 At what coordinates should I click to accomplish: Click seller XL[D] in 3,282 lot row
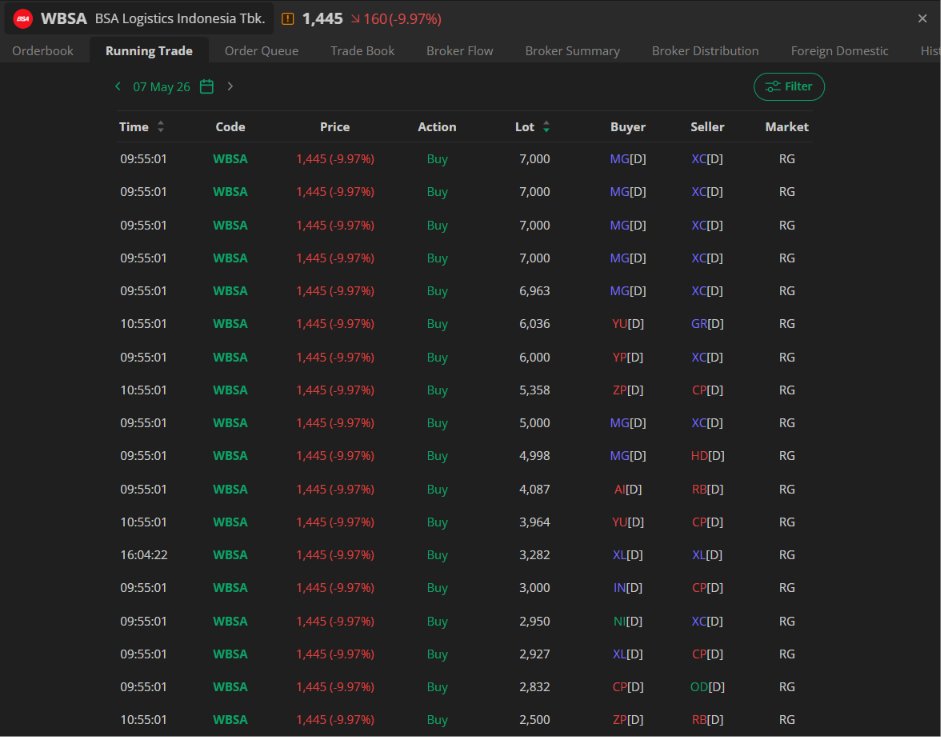click(x=707, y=555)
